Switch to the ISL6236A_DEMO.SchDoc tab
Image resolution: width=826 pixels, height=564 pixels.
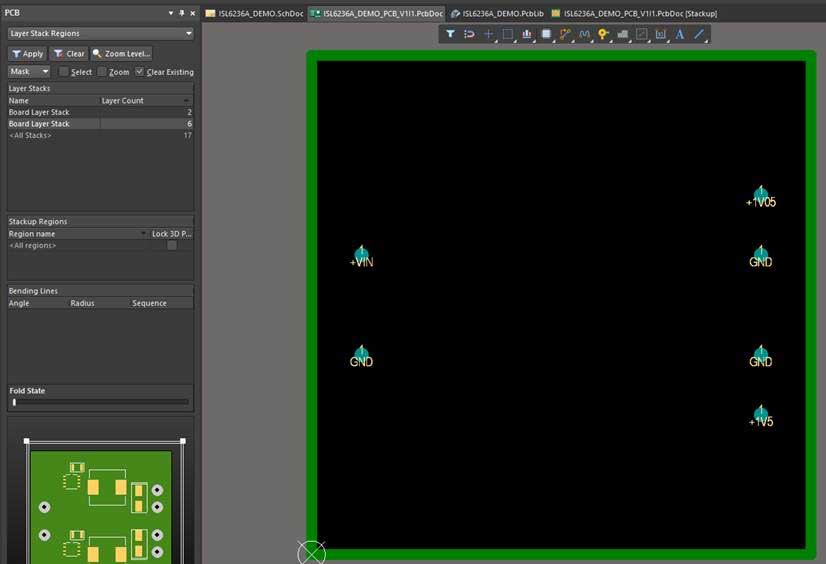(254, 13)
